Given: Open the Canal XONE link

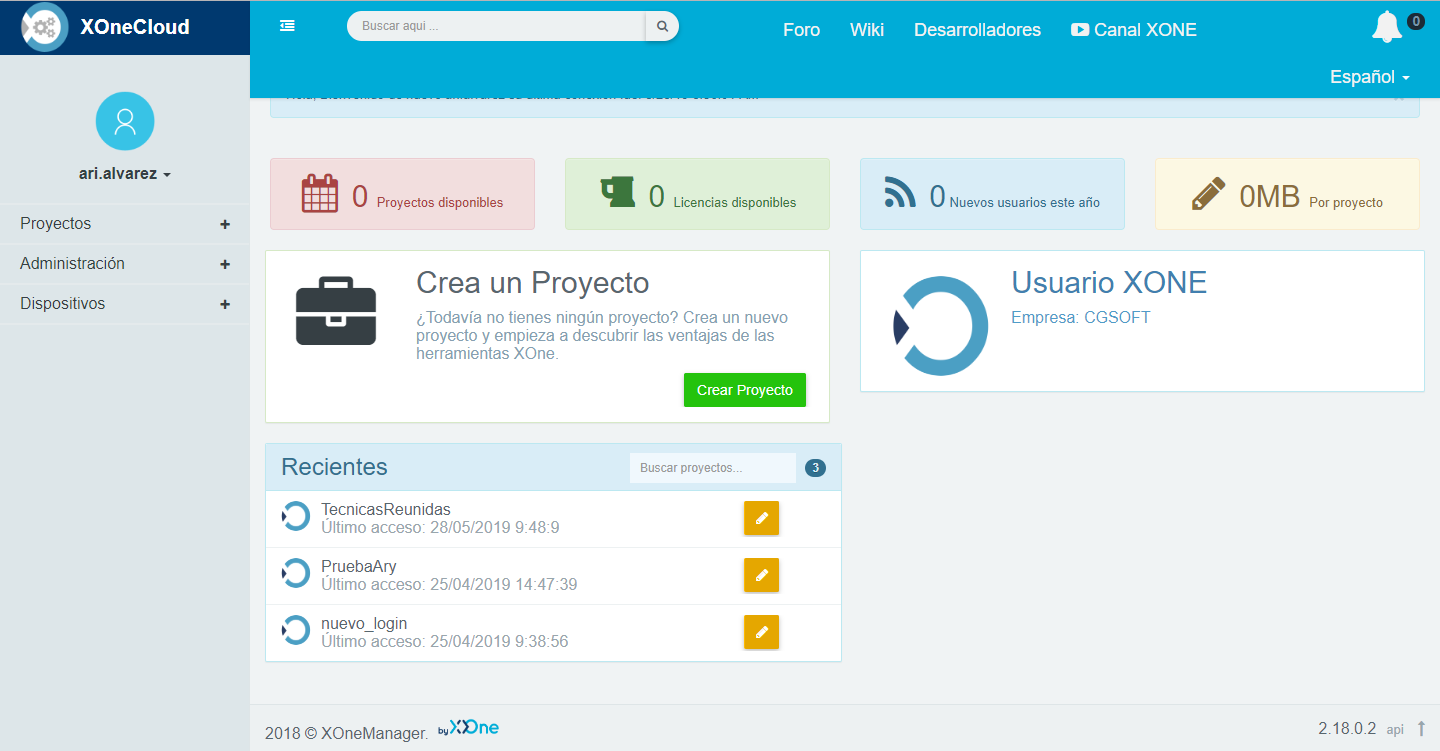Looking at the screenshot, I should [x=1134, y=30].
